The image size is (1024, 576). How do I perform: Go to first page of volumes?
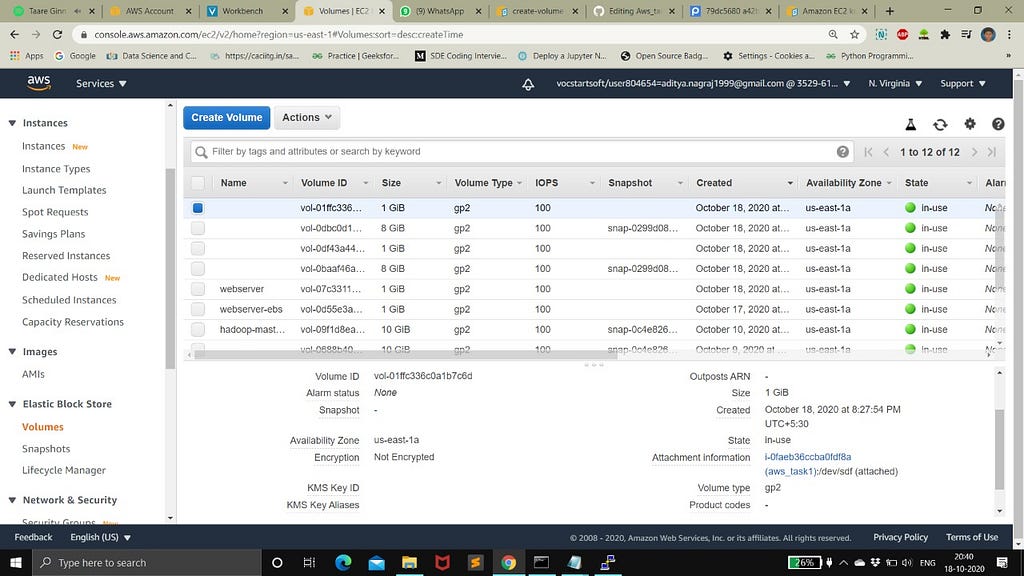pyautogui.click(x=868, y=152)
